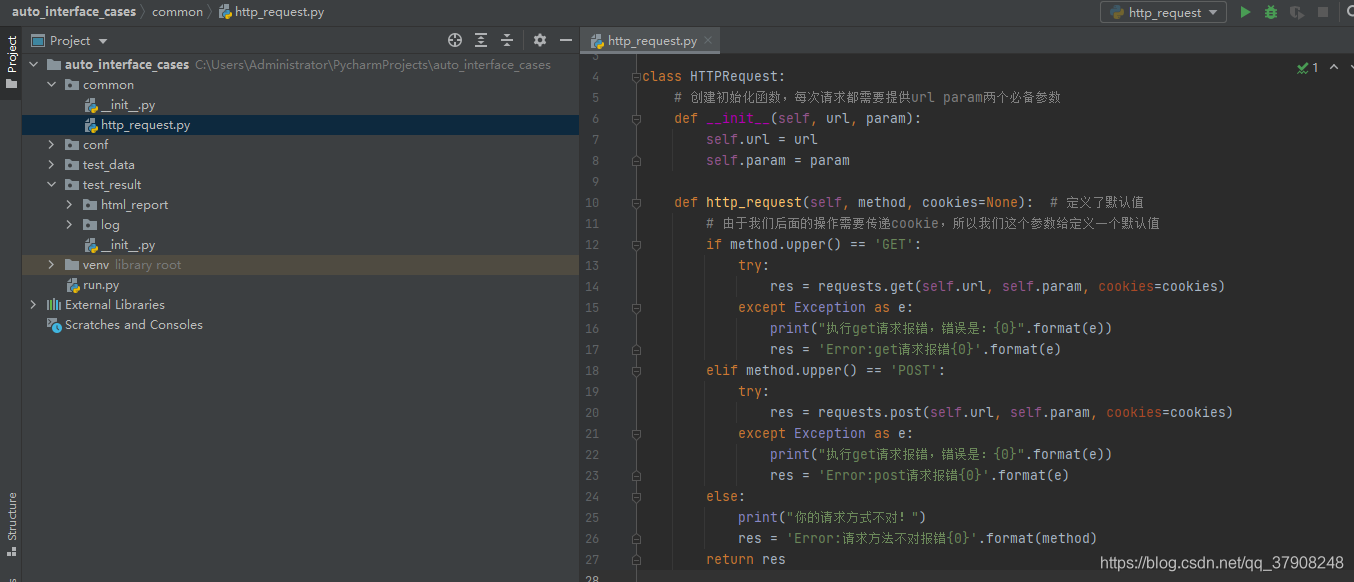
Task: Collapse the test_result folder arrow
Action: pos(52,185)
